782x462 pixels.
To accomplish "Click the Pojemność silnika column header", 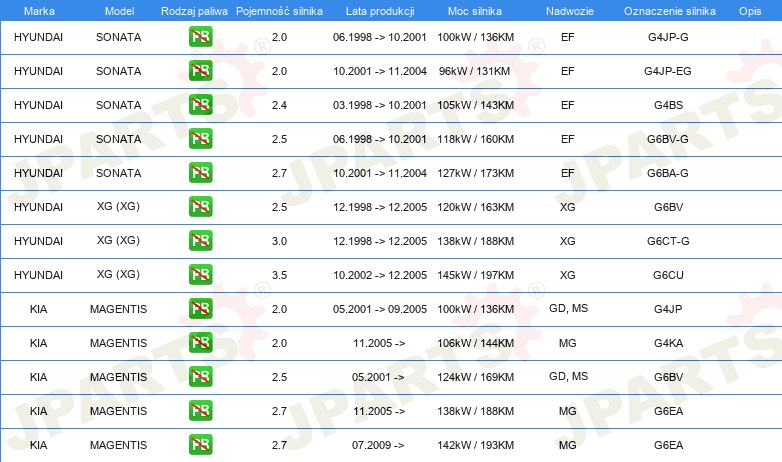I will click(x=279, y=11).
